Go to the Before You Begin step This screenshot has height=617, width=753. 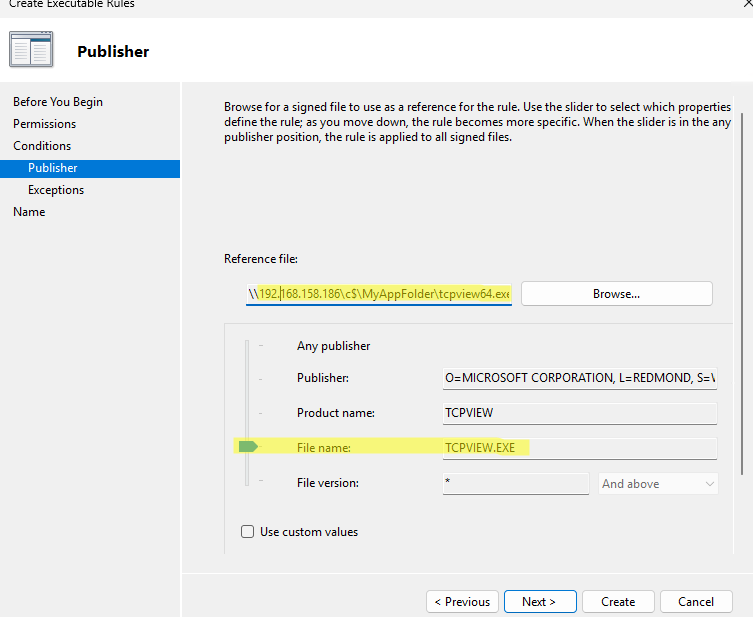coord(58,102)
